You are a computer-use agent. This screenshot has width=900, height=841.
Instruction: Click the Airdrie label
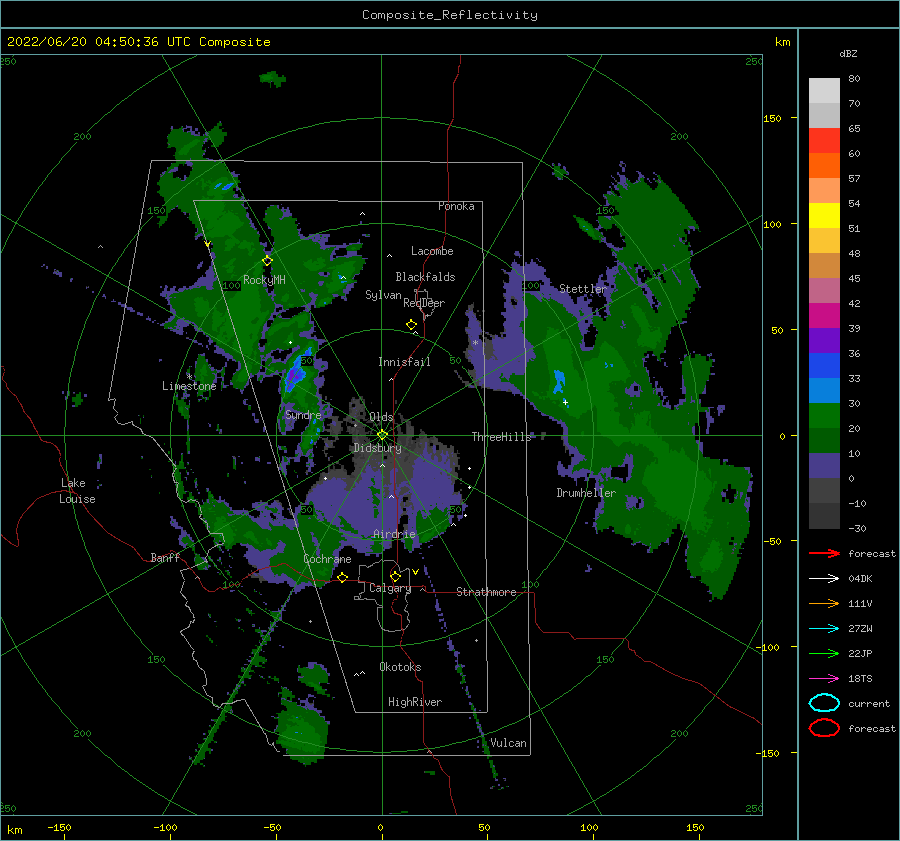pos(394,534)
